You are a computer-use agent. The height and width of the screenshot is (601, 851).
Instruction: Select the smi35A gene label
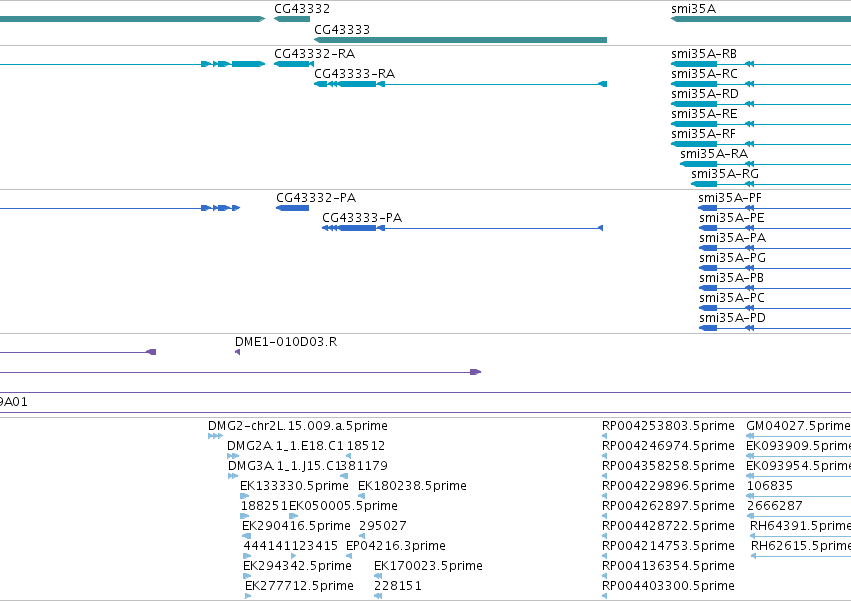pos(694,9)
